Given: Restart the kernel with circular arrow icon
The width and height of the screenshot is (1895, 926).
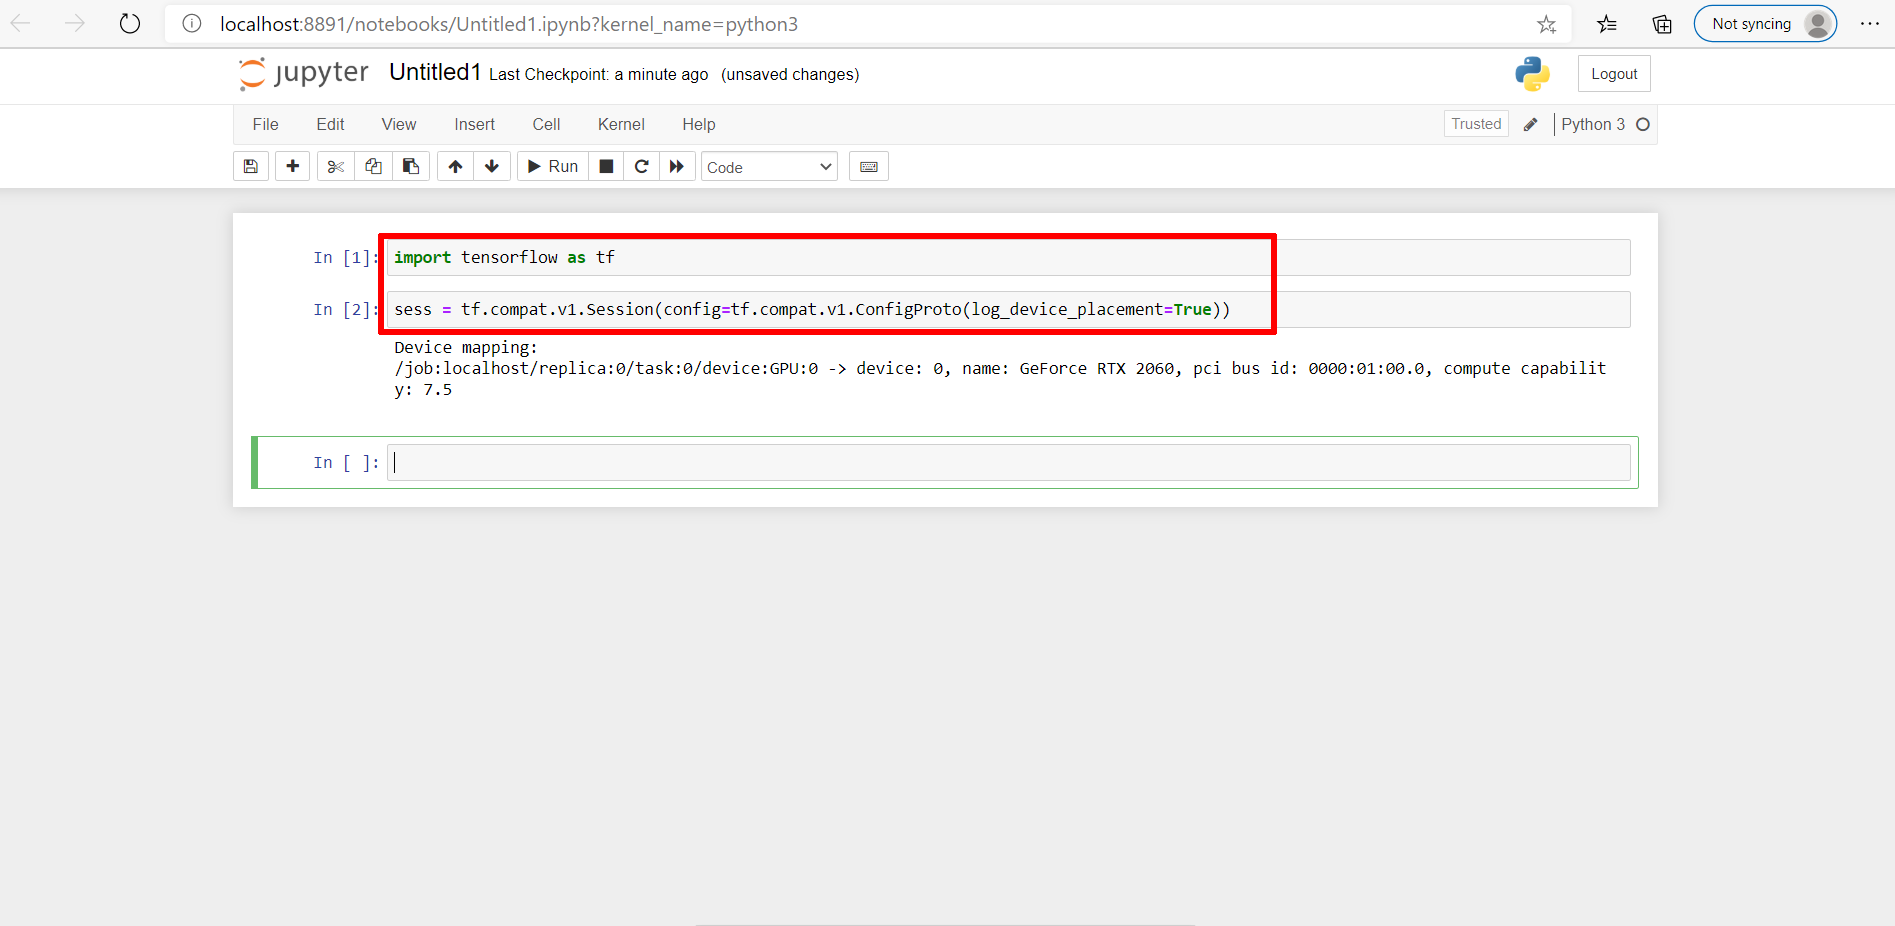Looking at the screenshot, I should pos(642,166).
